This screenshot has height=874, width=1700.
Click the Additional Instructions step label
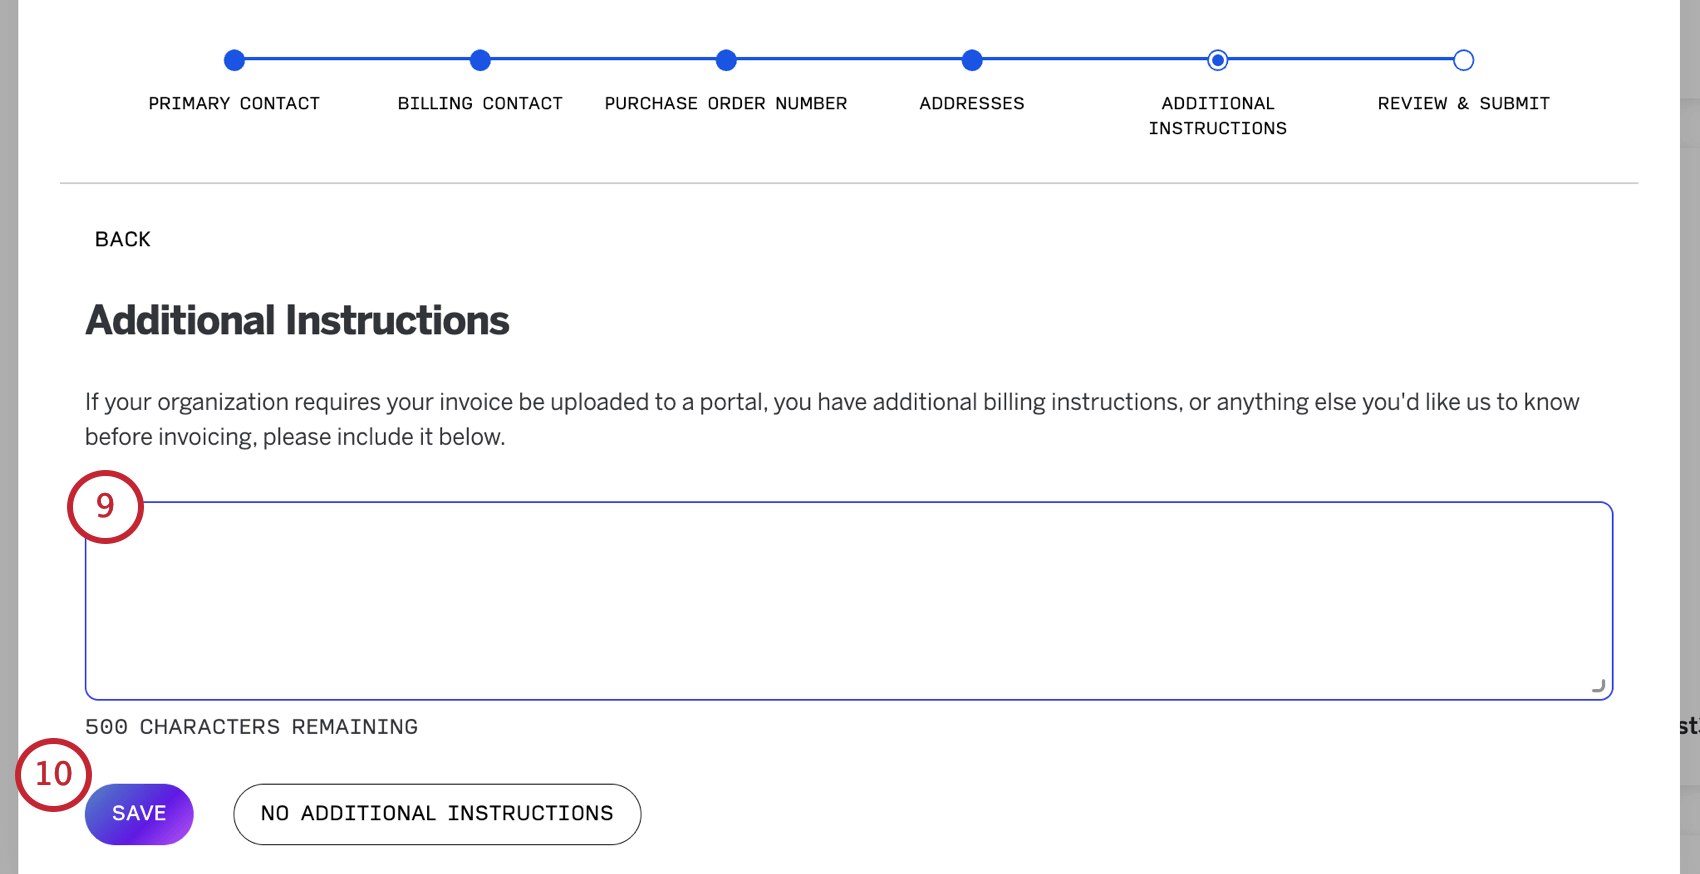1217,115
